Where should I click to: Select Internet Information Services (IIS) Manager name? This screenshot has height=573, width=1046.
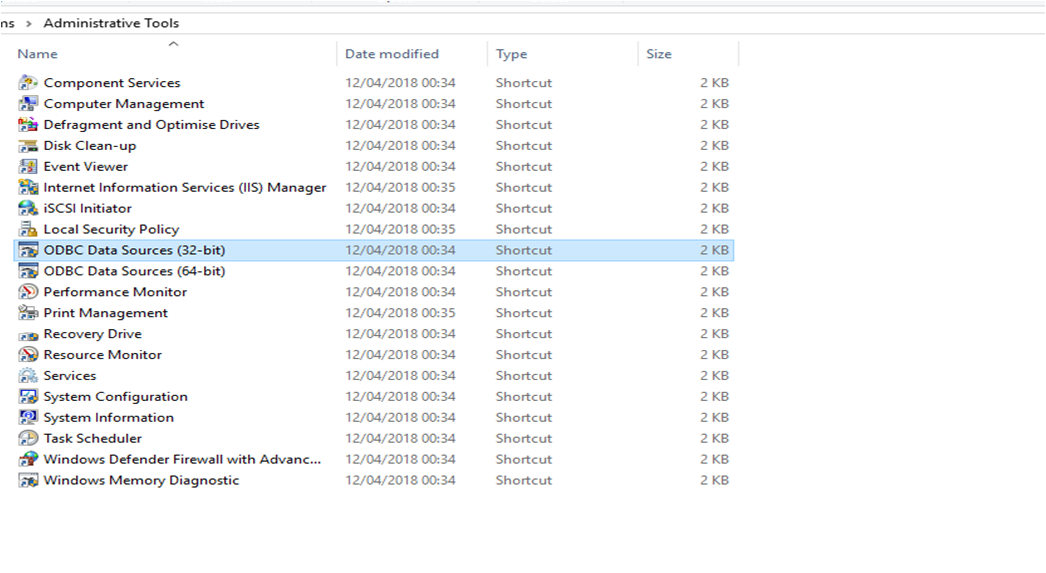(x=185, y=187)
